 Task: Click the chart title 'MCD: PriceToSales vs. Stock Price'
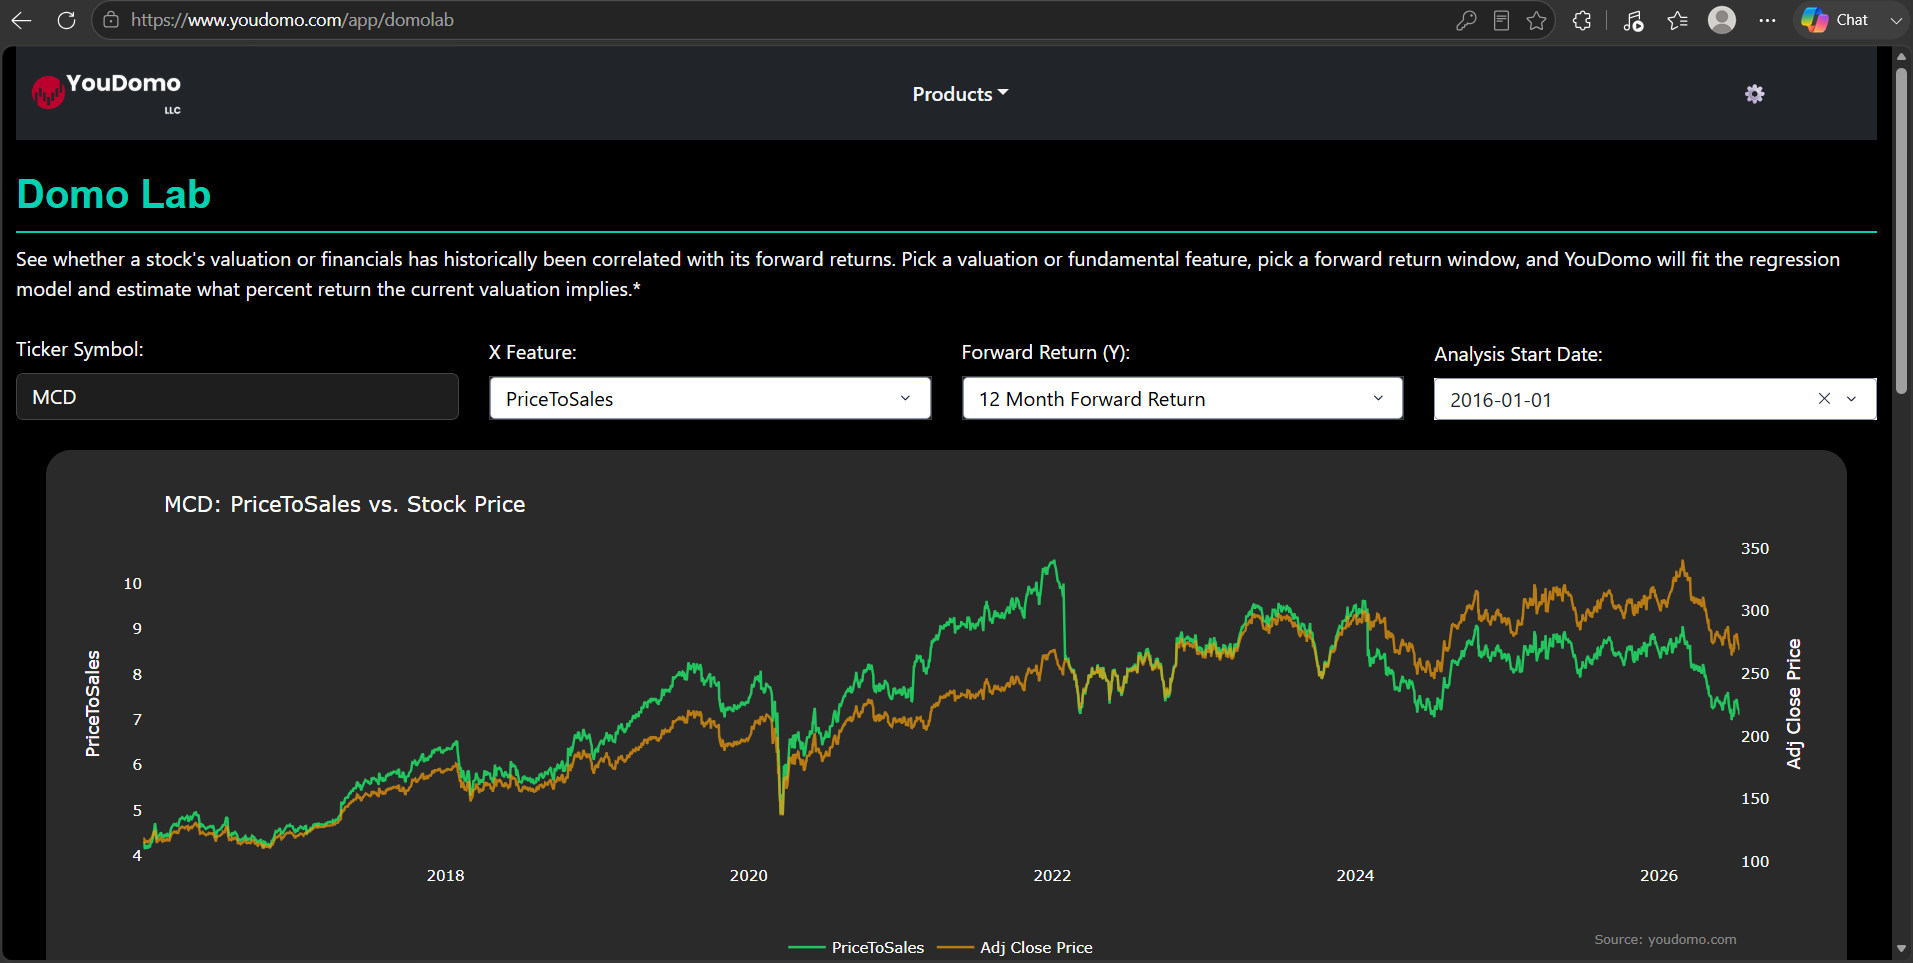(345, 504)
